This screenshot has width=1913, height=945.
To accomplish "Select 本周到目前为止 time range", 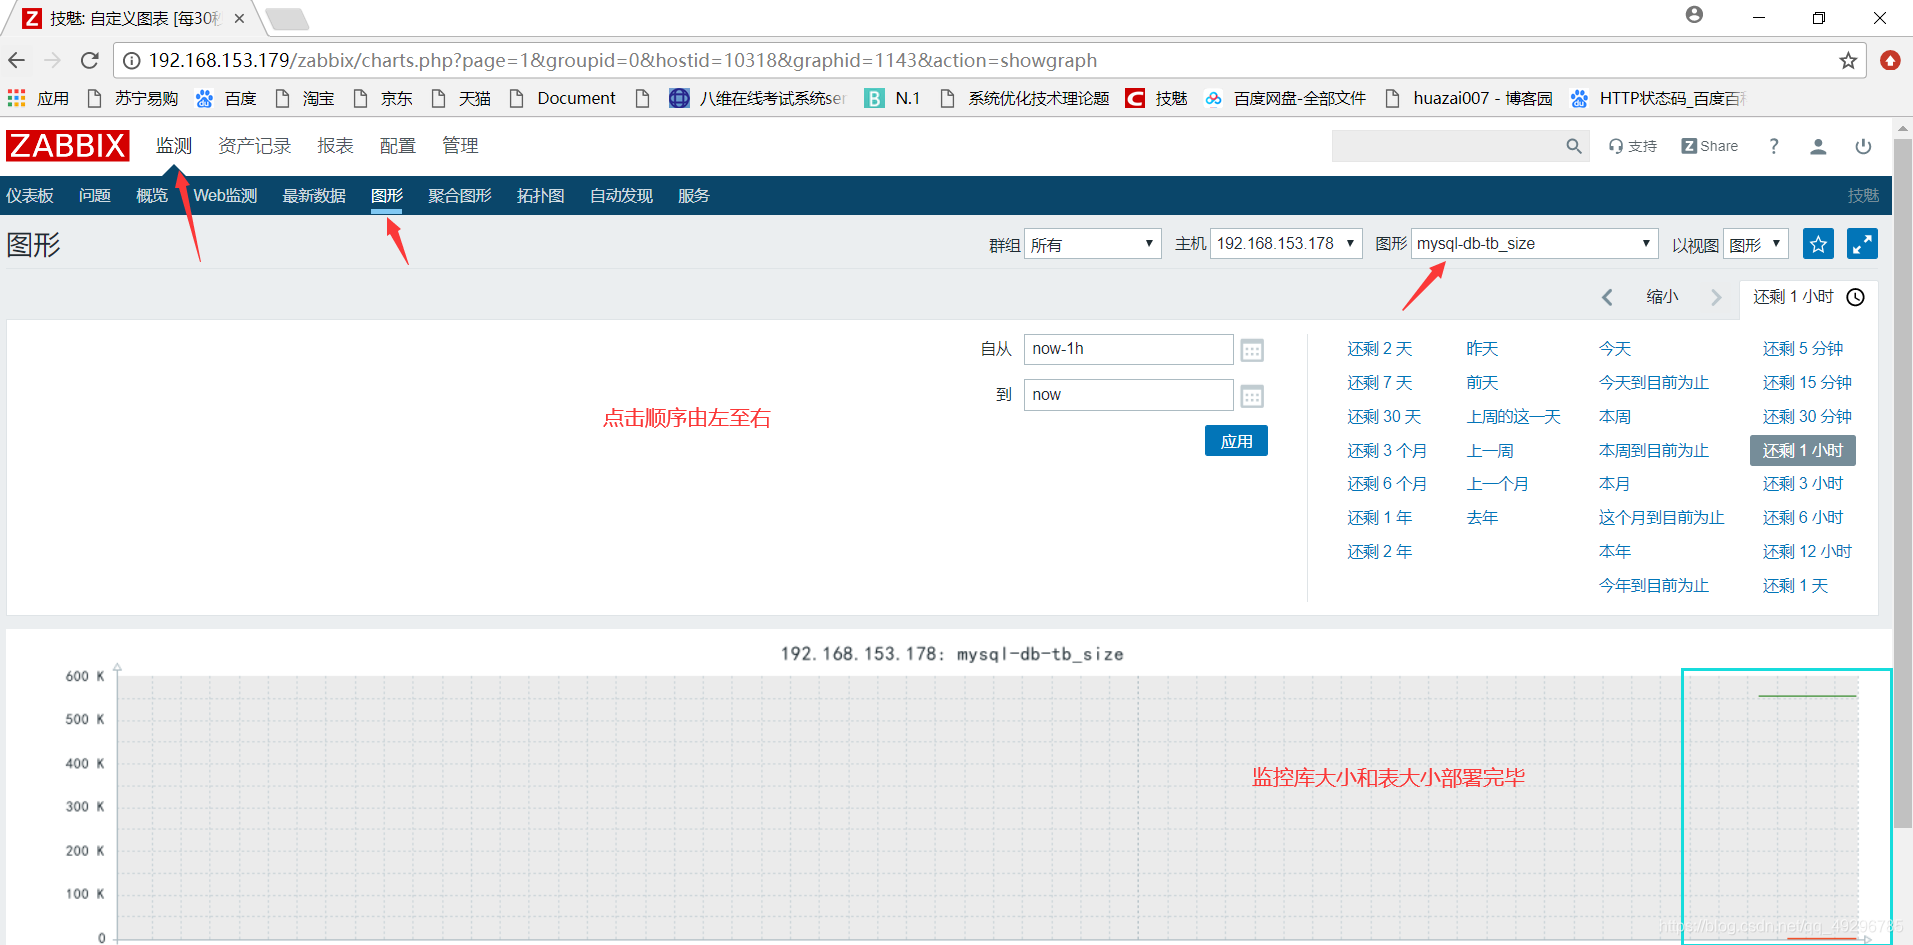I will coord(1654,451).
